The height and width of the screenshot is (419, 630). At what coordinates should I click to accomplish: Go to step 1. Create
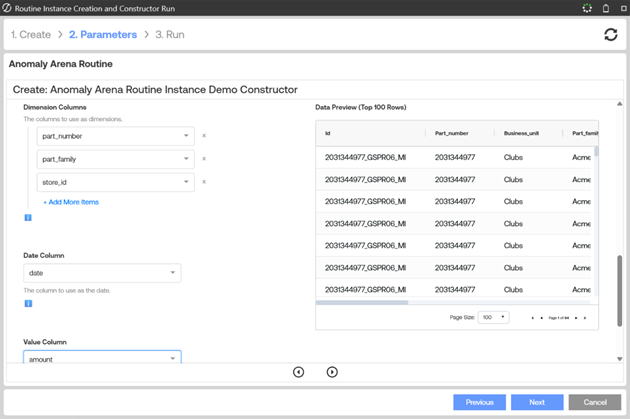coord(31,35)
